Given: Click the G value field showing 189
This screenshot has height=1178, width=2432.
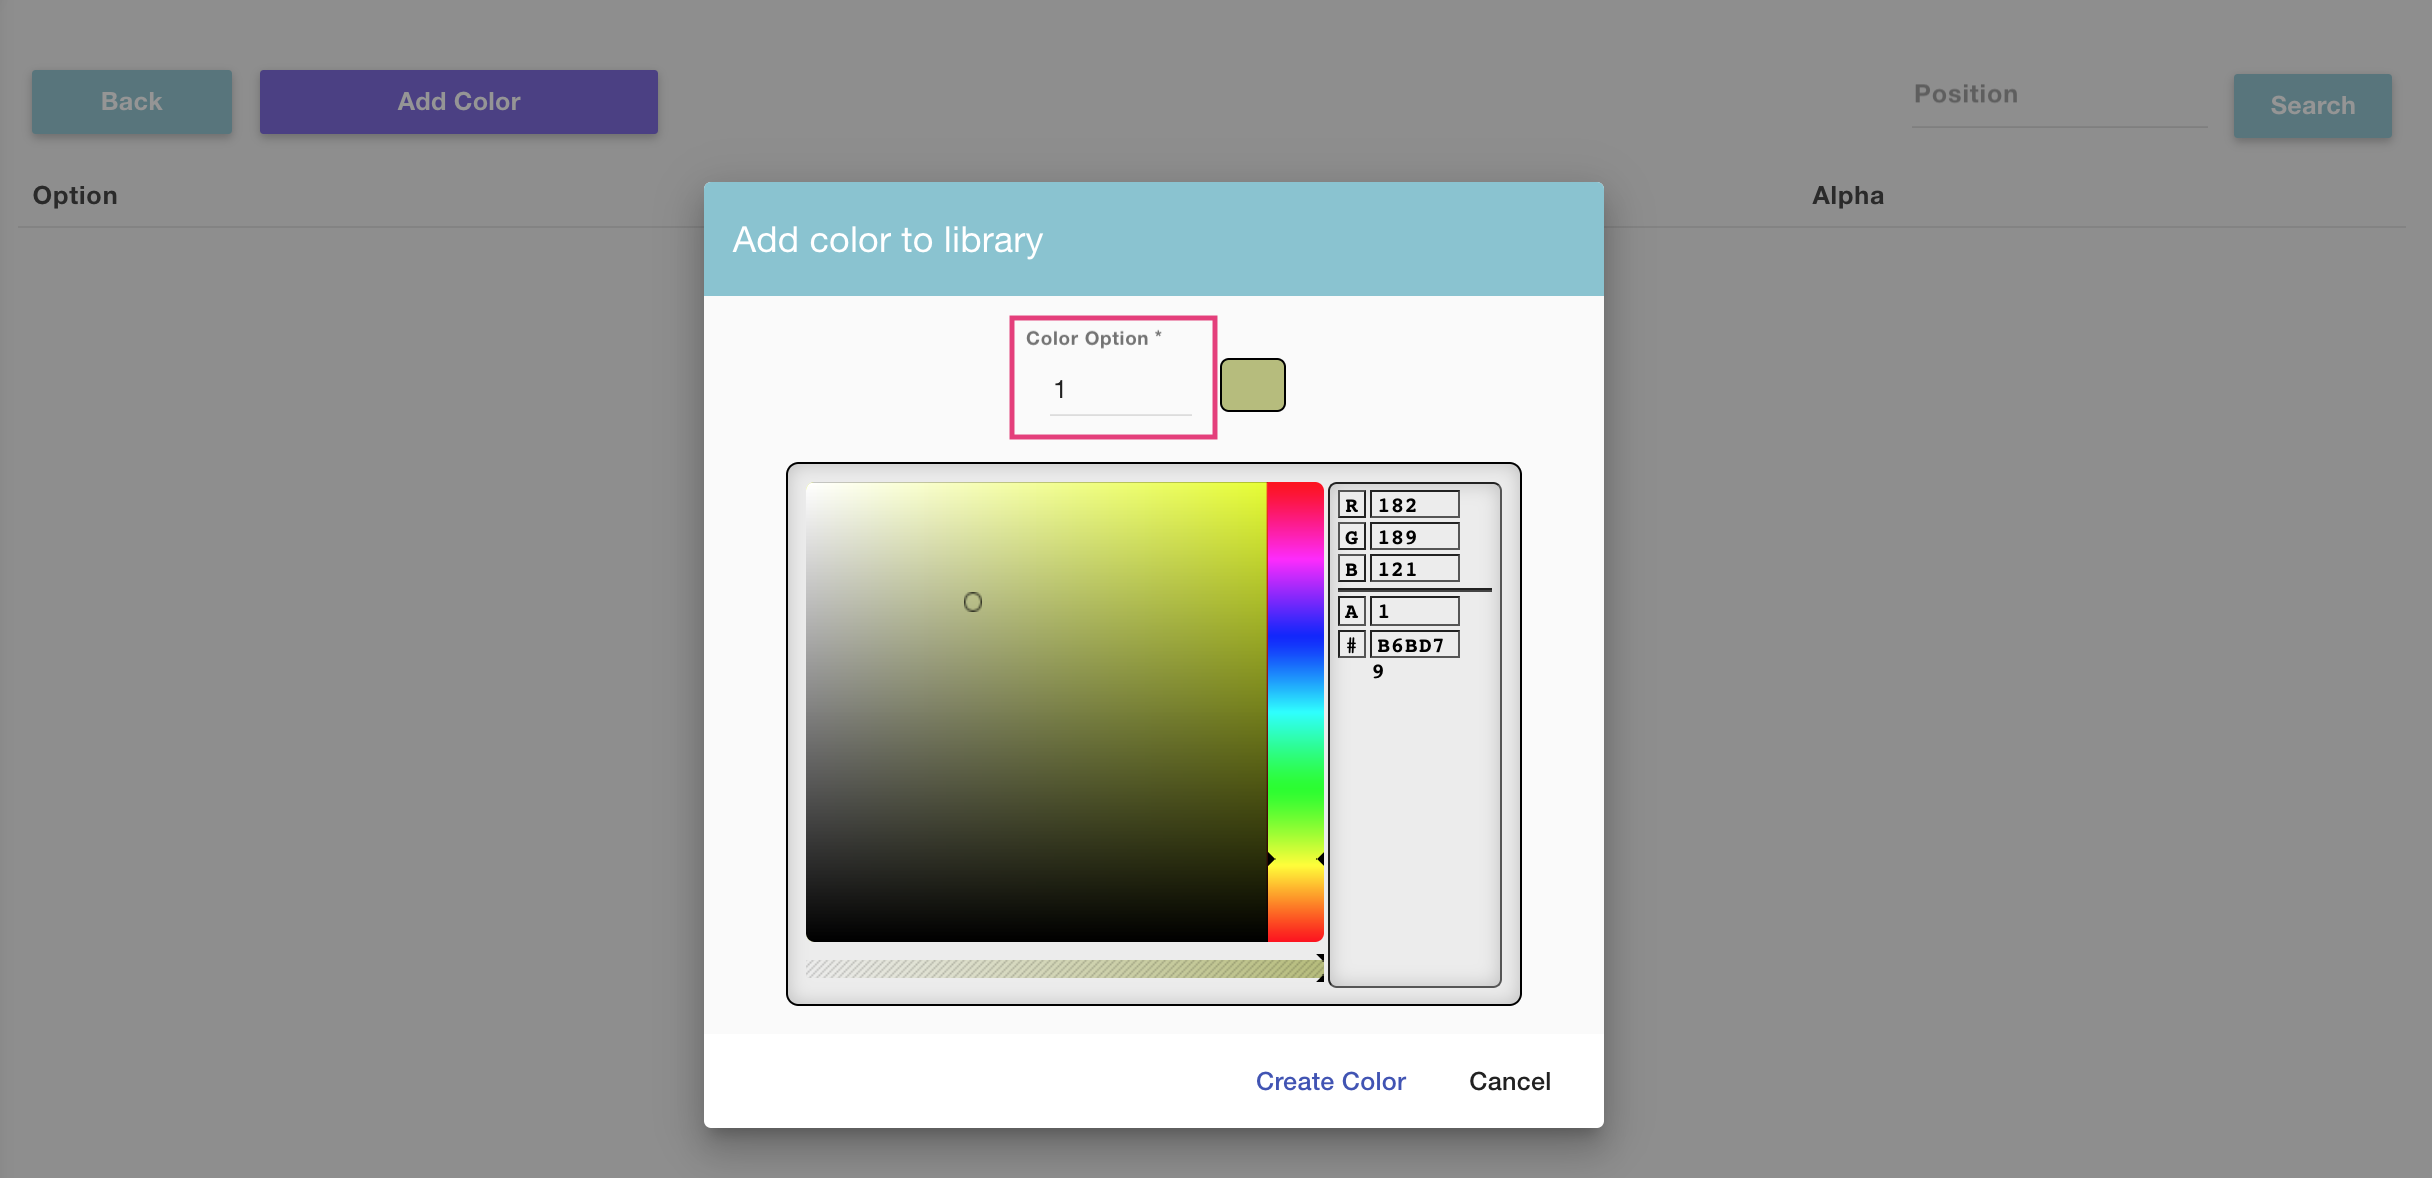Looking at the screenshot, I should [x=1414, y=536].
